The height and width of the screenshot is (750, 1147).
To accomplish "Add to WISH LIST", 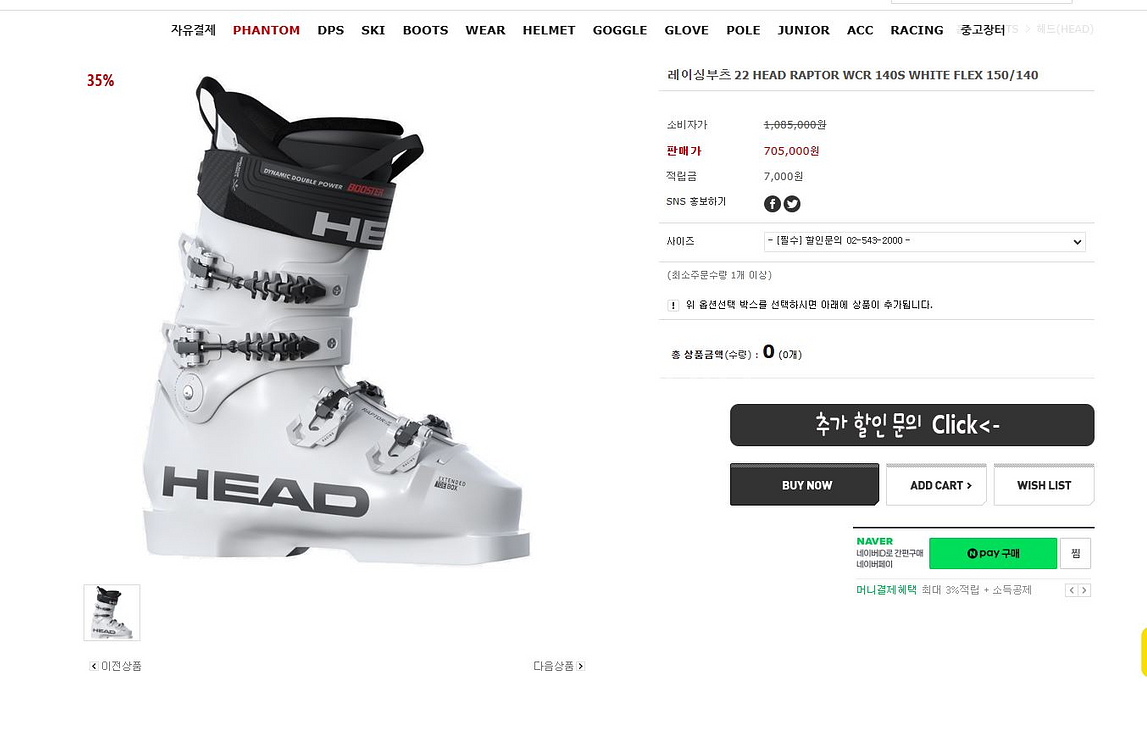I will click(1044, 484).
